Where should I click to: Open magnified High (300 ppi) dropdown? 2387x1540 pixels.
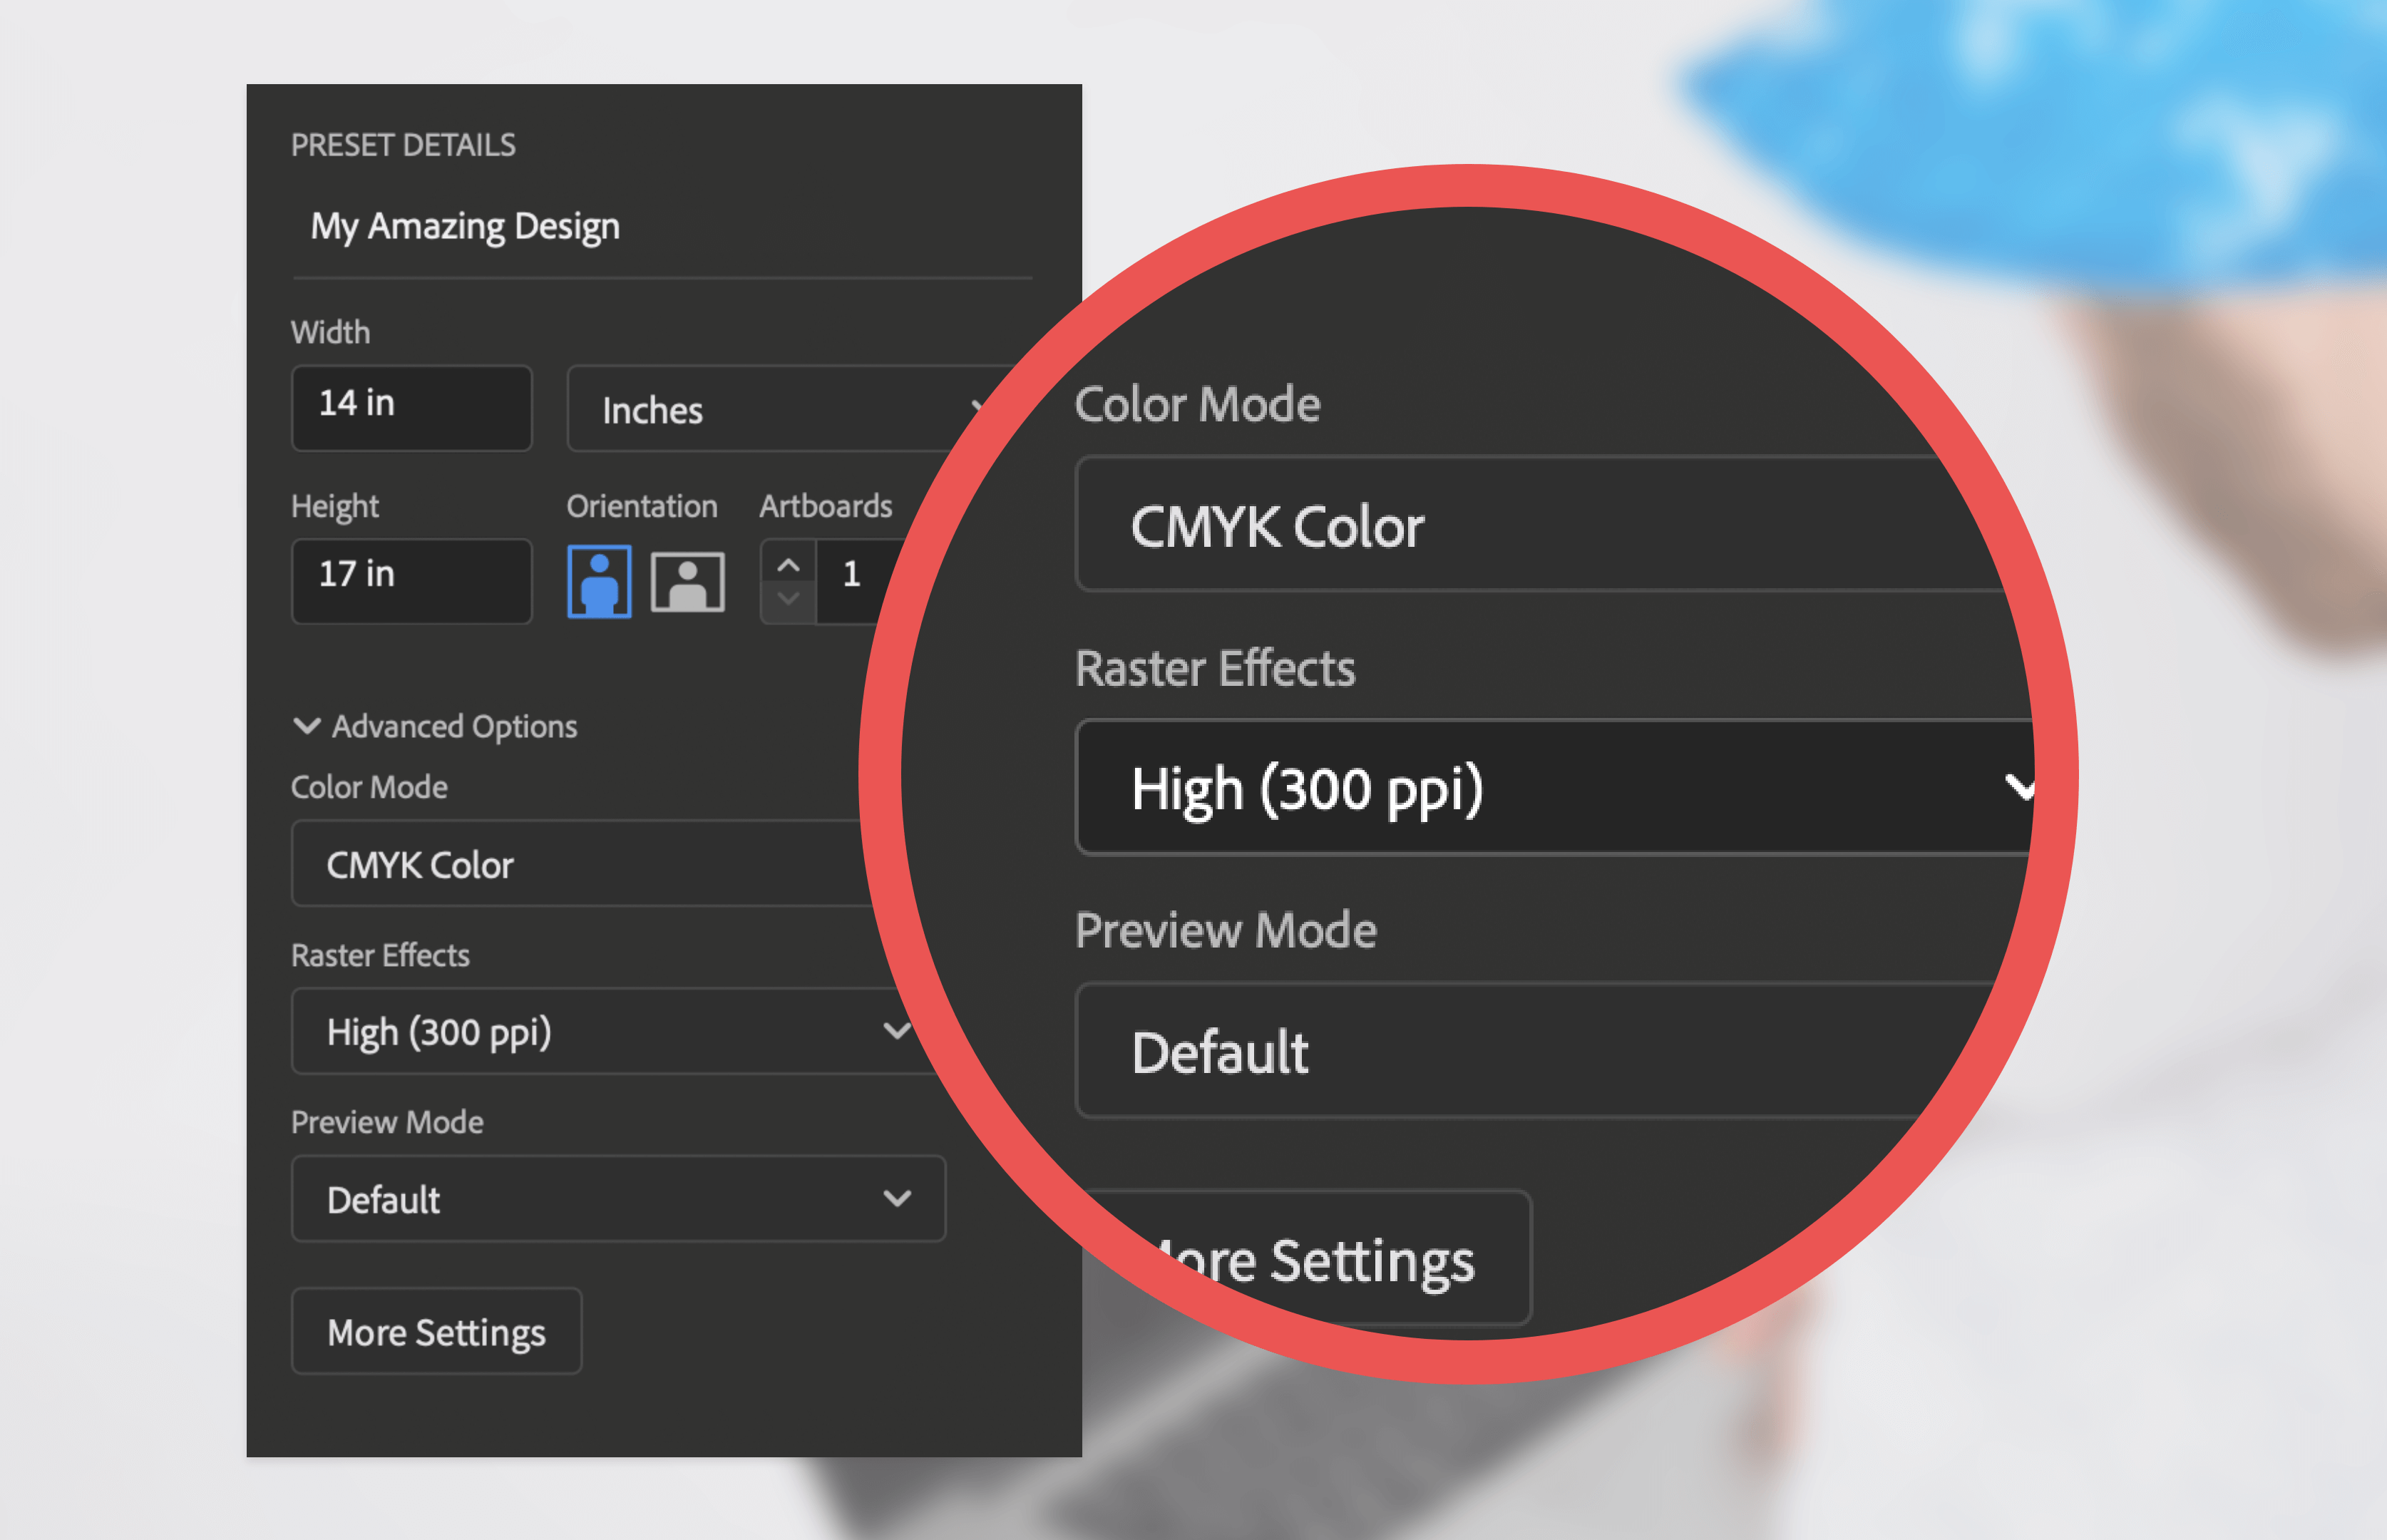coord(1555,787)
